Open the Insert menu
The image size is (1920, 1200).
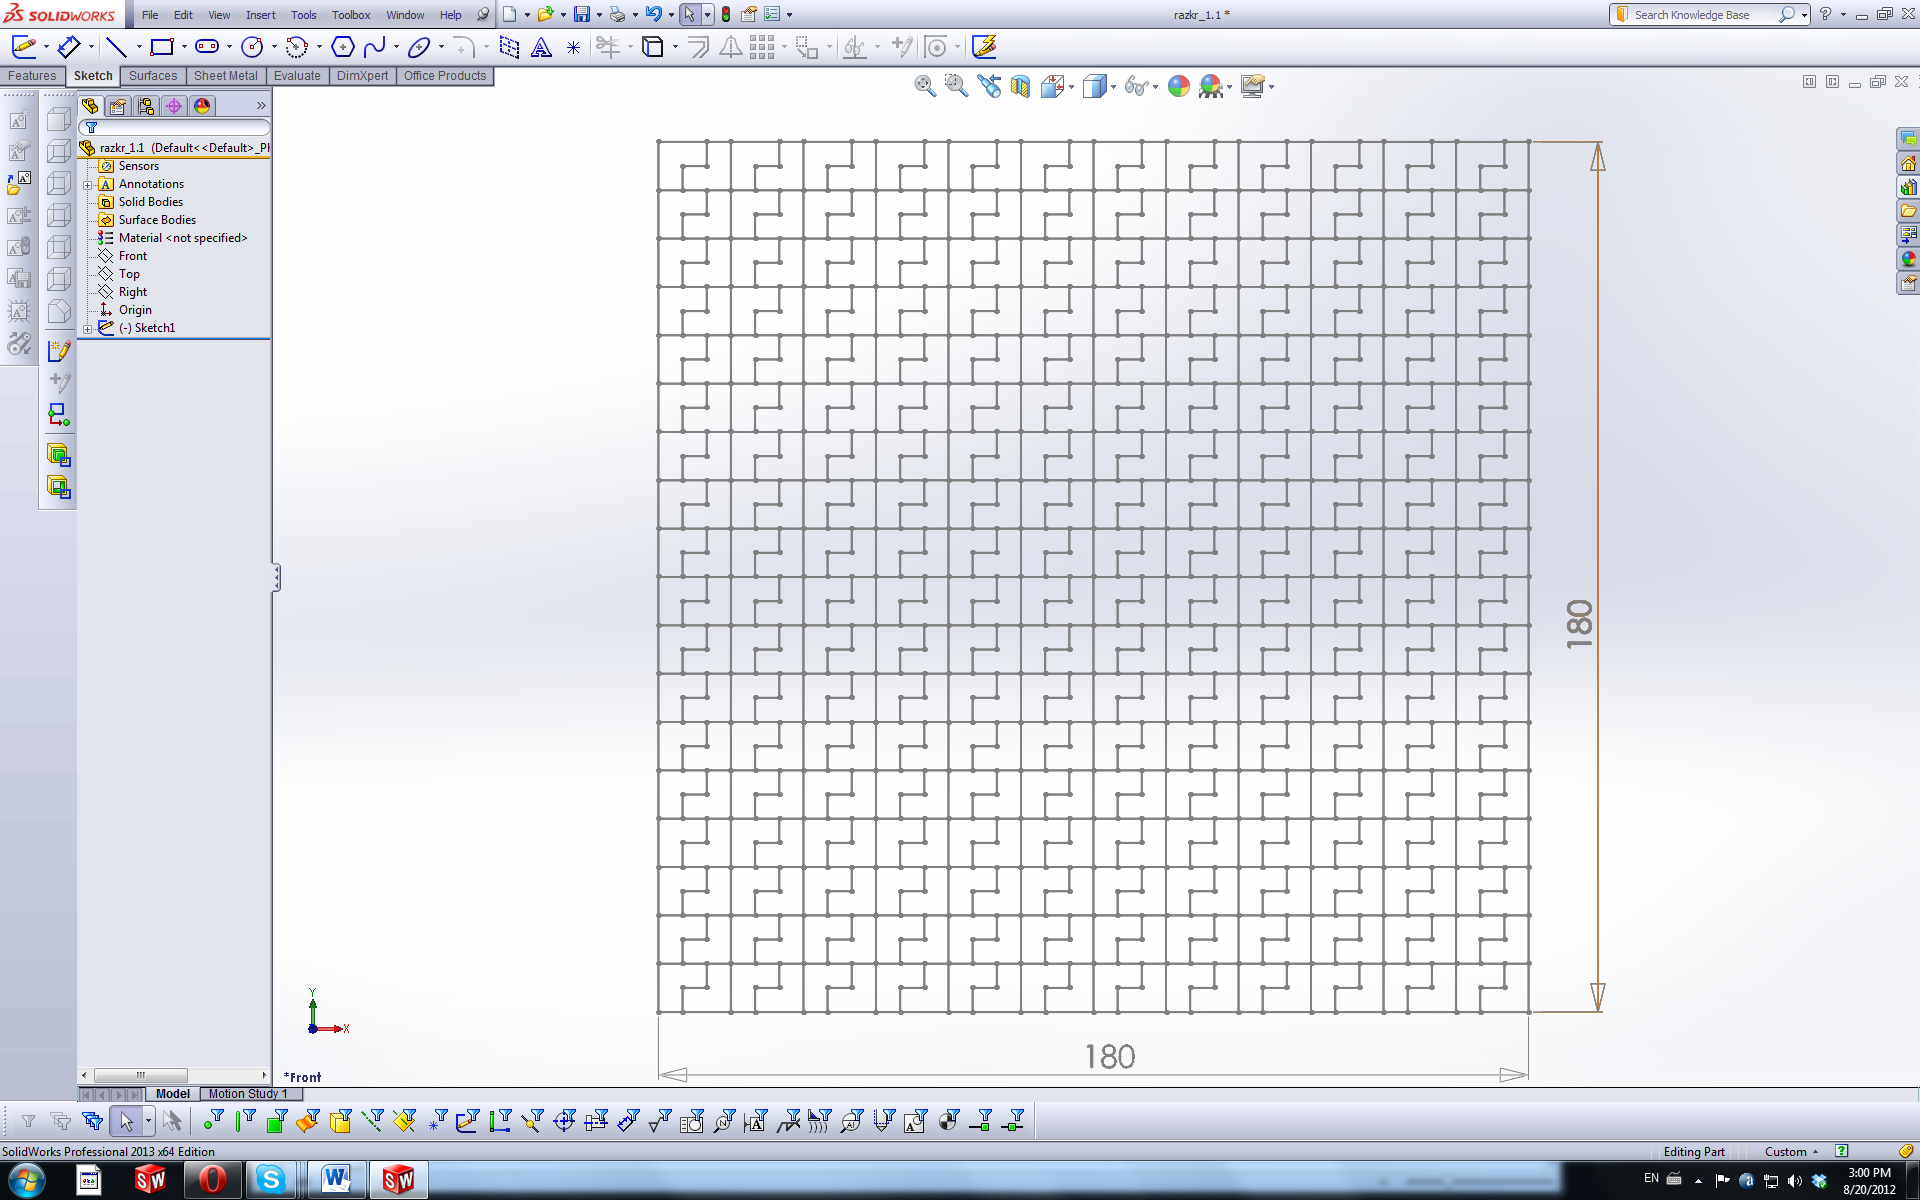click(260, 15)
